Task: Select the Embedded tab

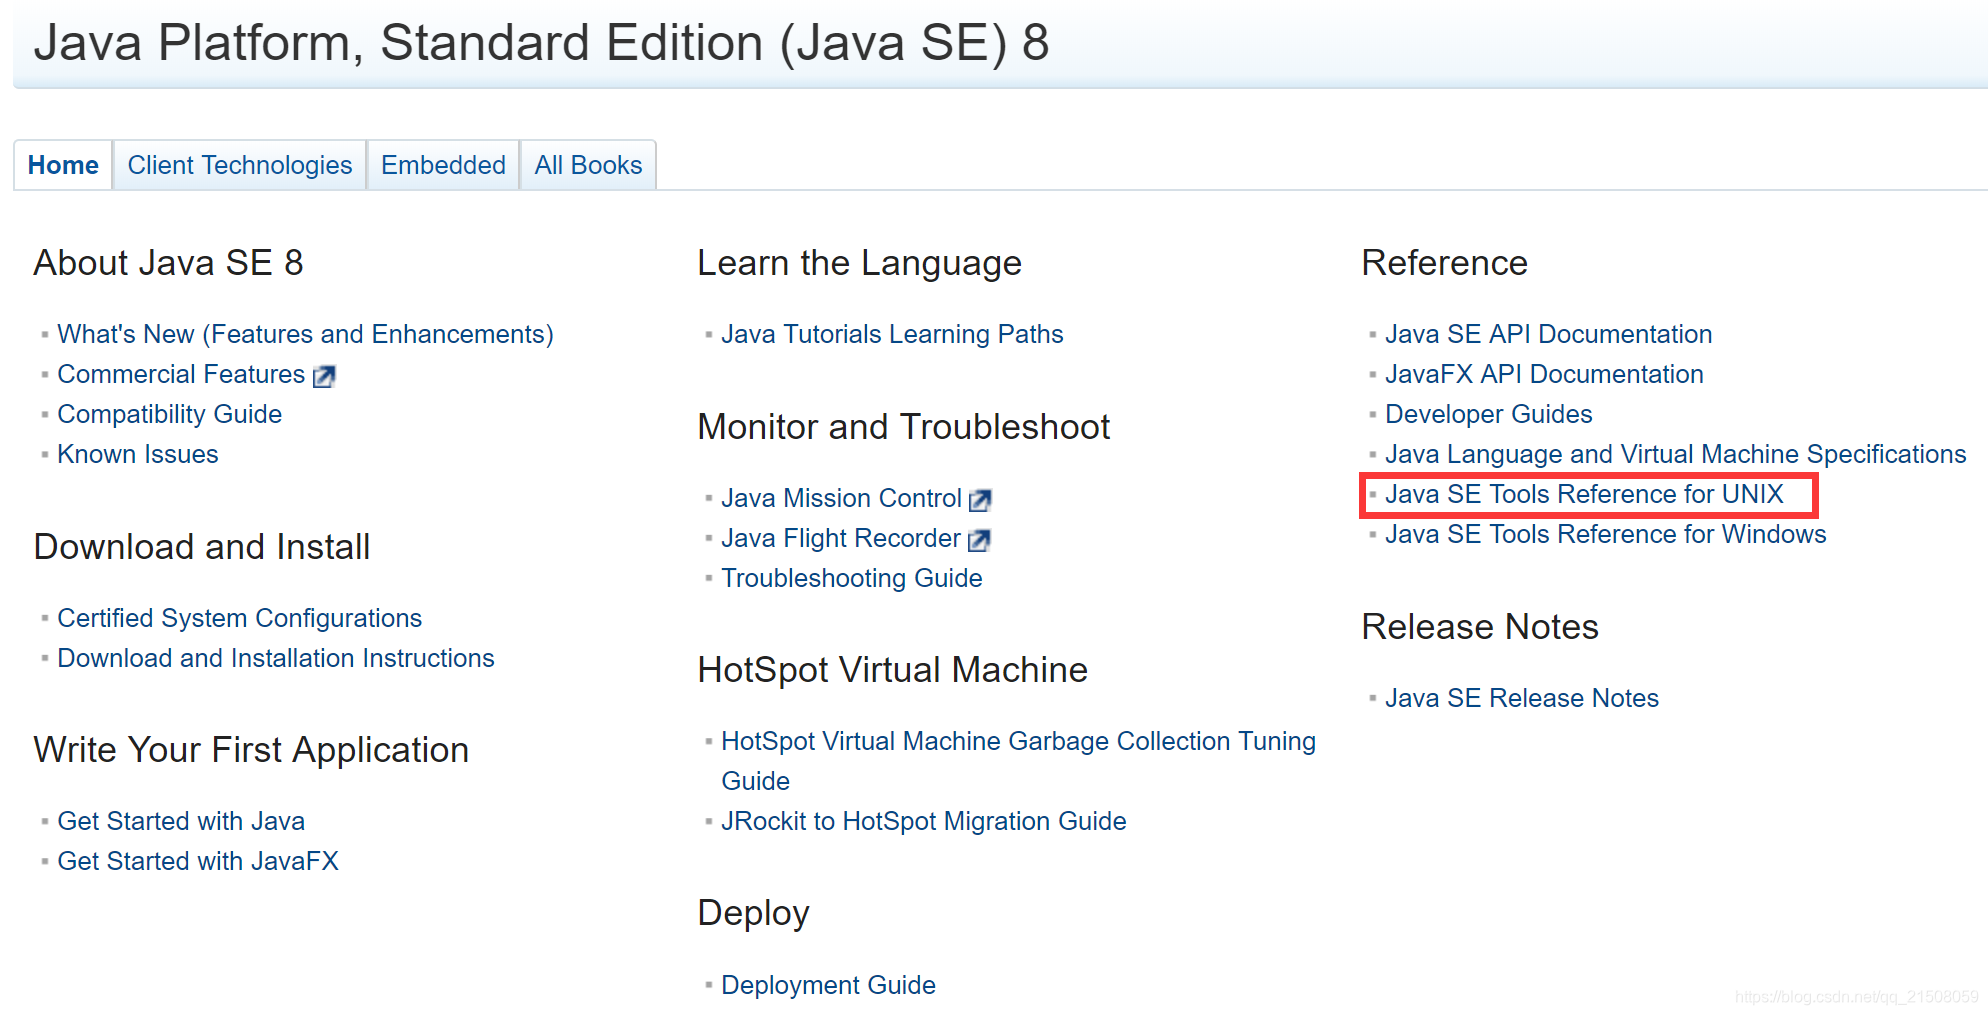Action: 443,165
